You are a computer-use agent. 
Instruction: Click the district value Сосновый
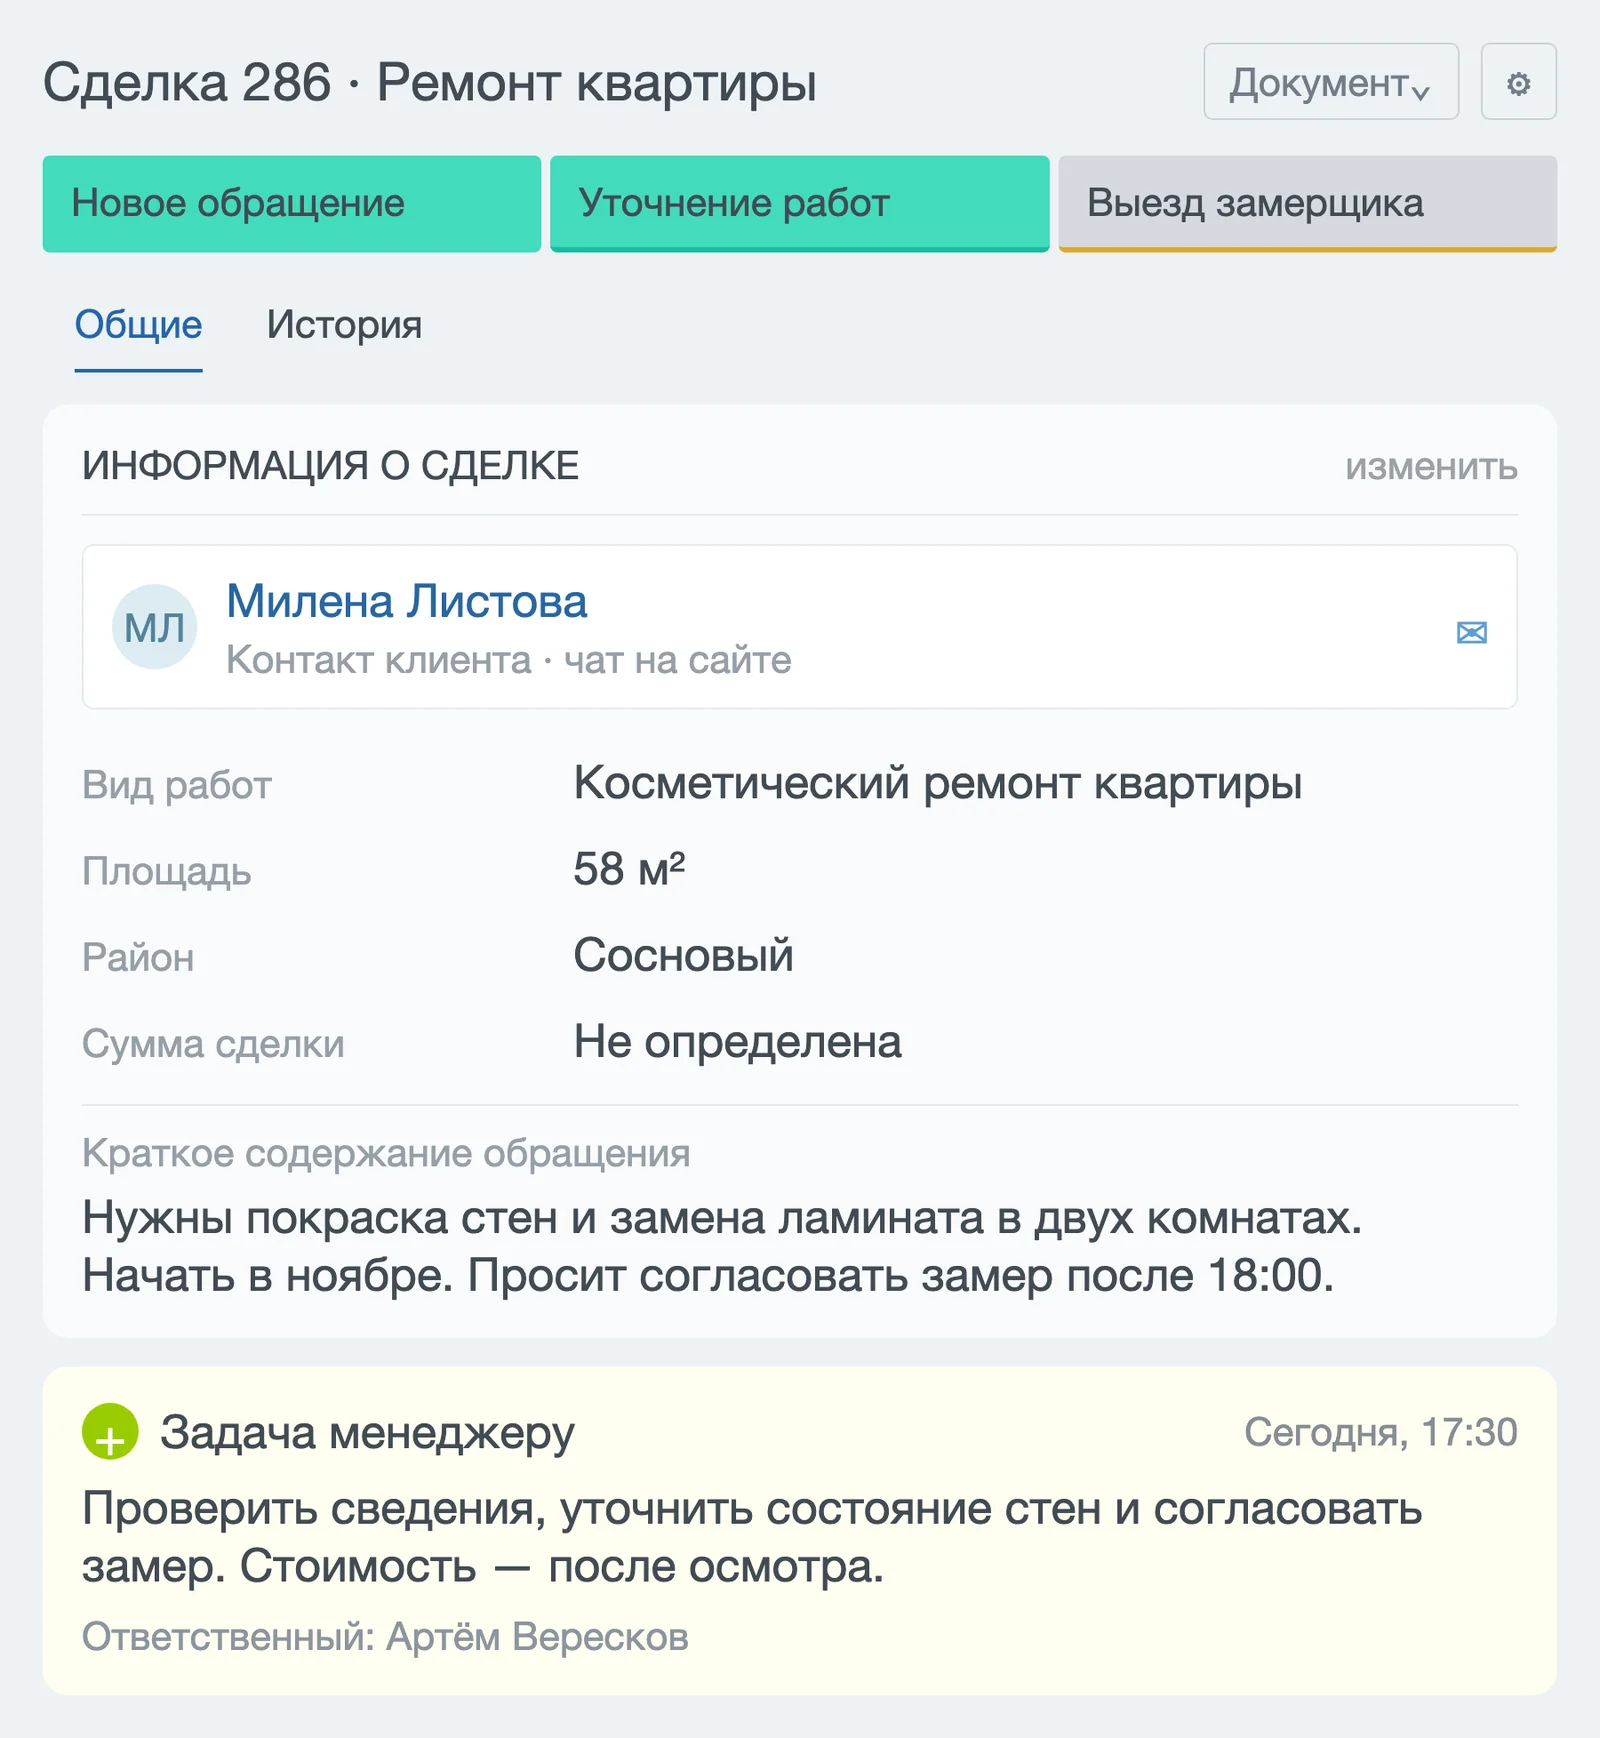(x=683, y=955)
